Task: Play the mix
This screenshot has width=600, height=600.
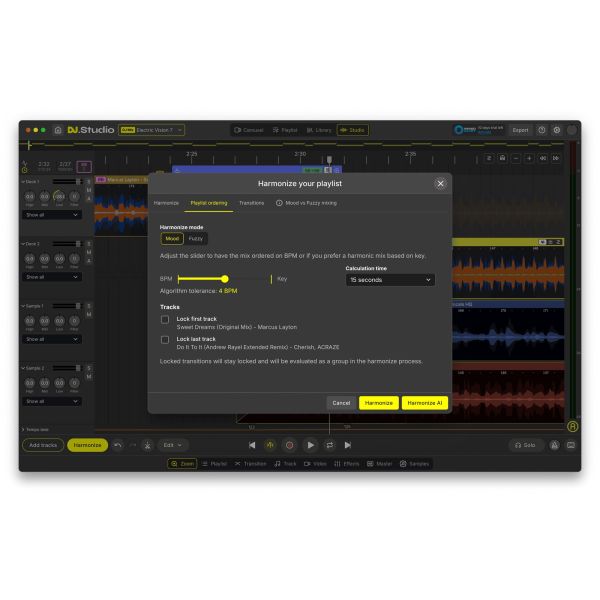Action: pyautogui.click(x=310, y=445)
